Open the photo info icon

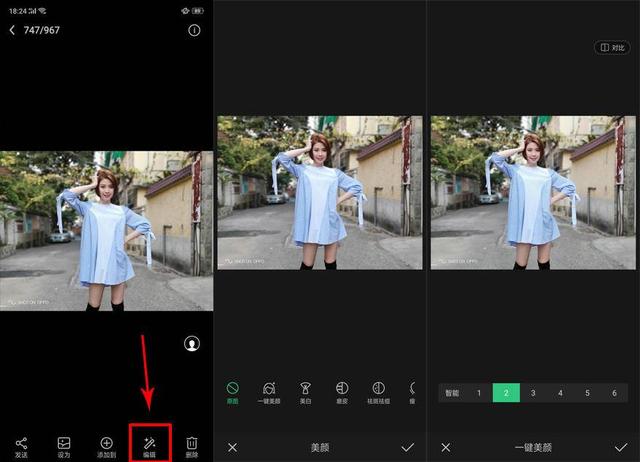pos(194,31)
